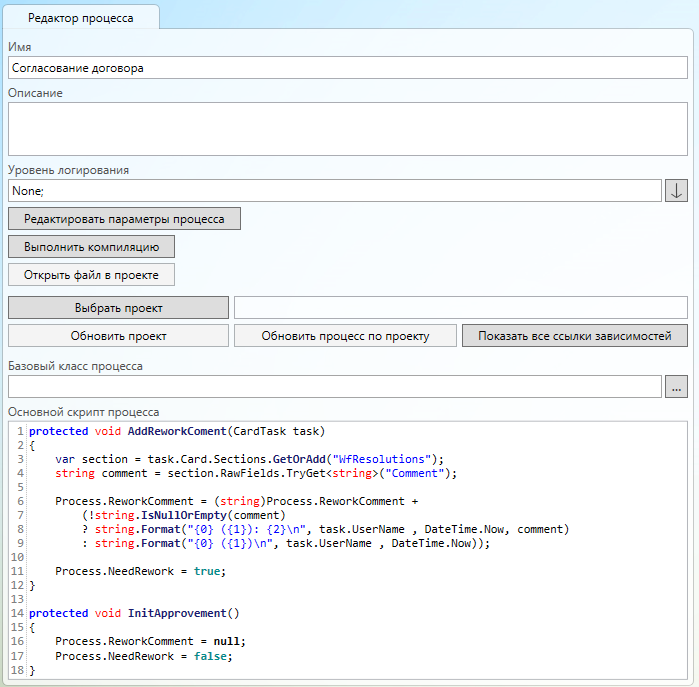
Task: Click the Имя input field
Action: coord(347,69)
